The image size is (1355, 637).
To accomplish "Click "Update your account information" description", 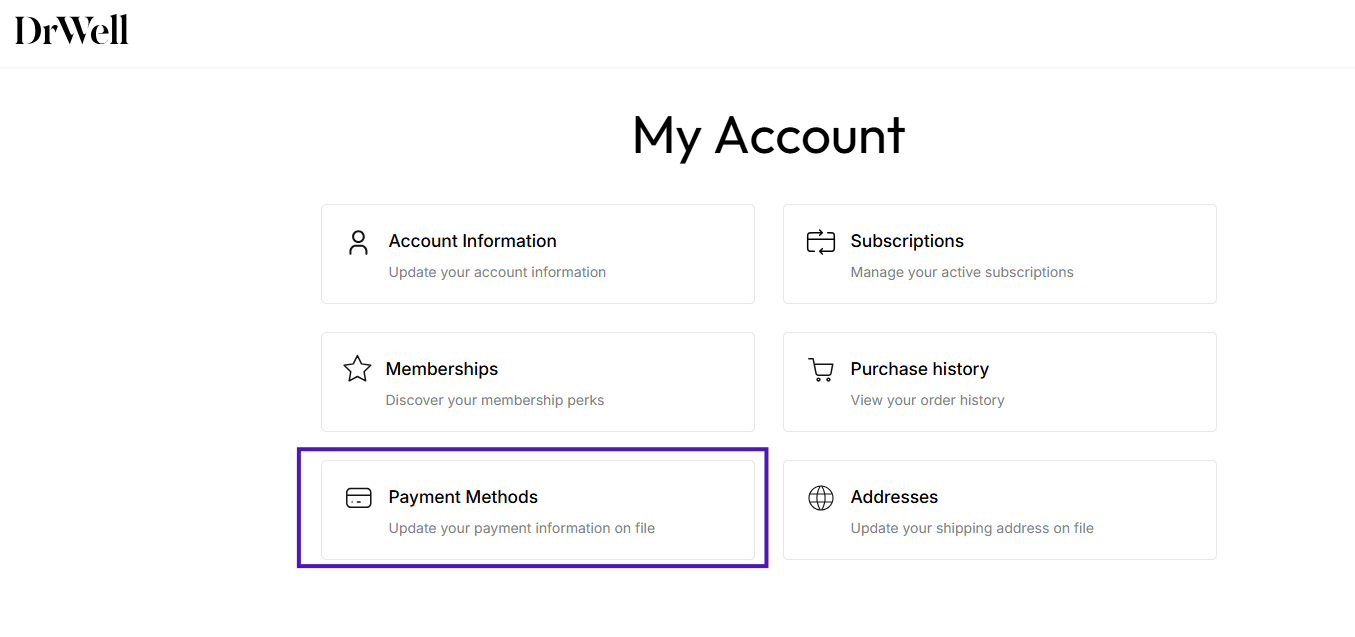I will (x=497, y=272).
